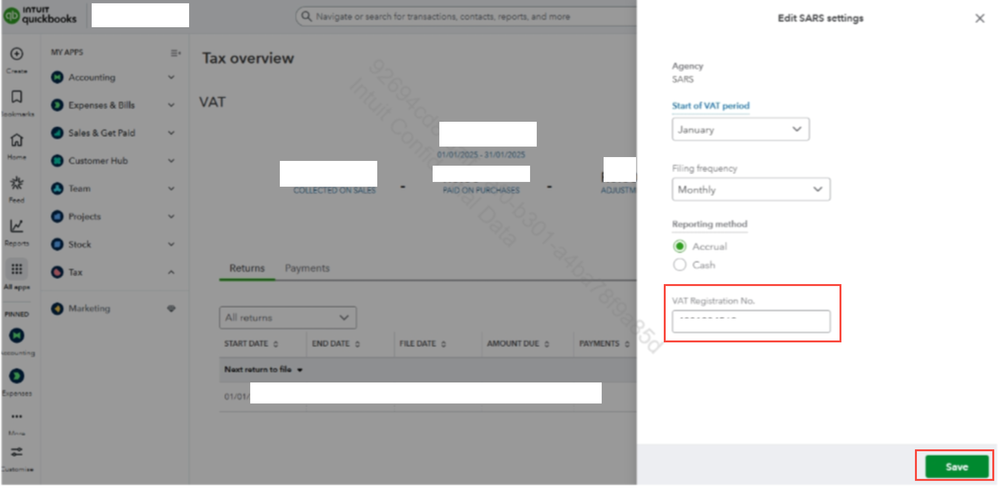This screenshot has width=999, height=488.
Task: Open Reports in the left rail
Action: pyautogui.click(x=17, y=226)
